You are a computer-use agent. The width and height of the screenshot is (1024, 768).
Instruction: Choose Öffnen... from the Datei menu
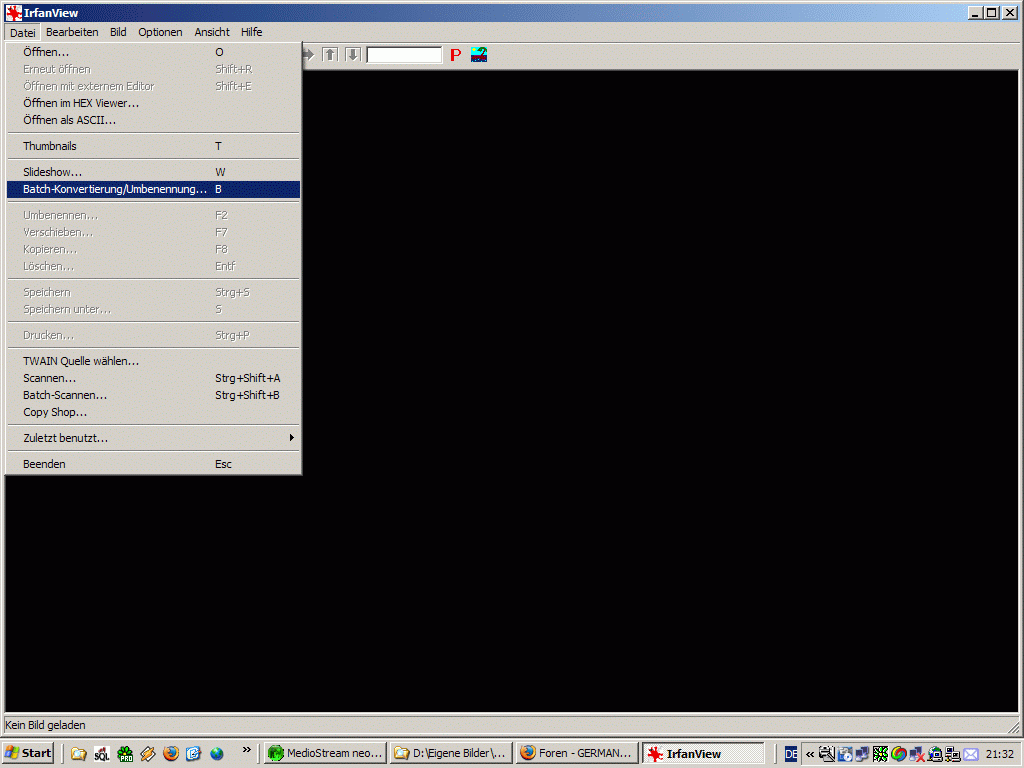153,52
